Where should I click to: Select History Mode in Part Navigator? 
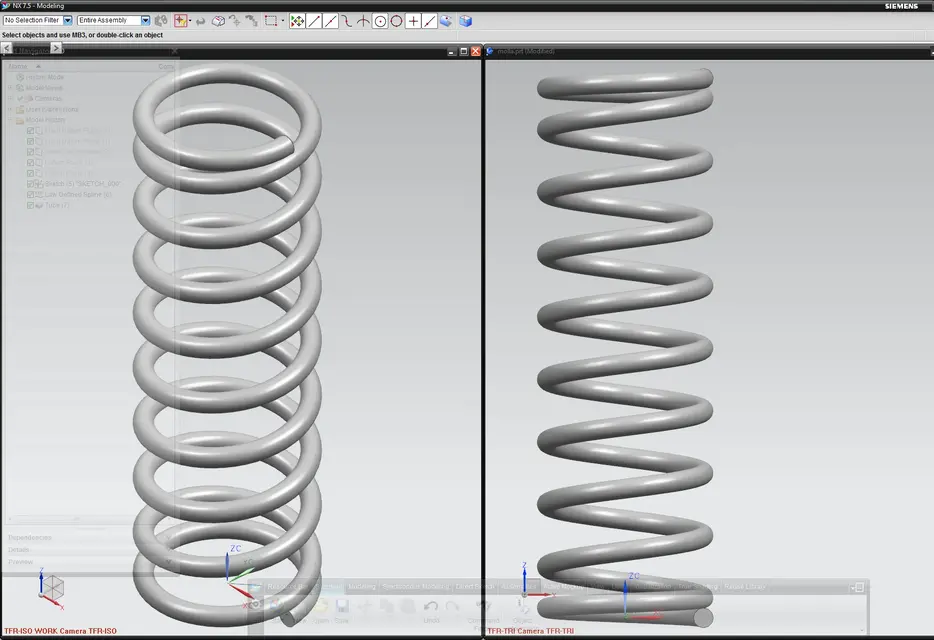[x=45, y=77]
